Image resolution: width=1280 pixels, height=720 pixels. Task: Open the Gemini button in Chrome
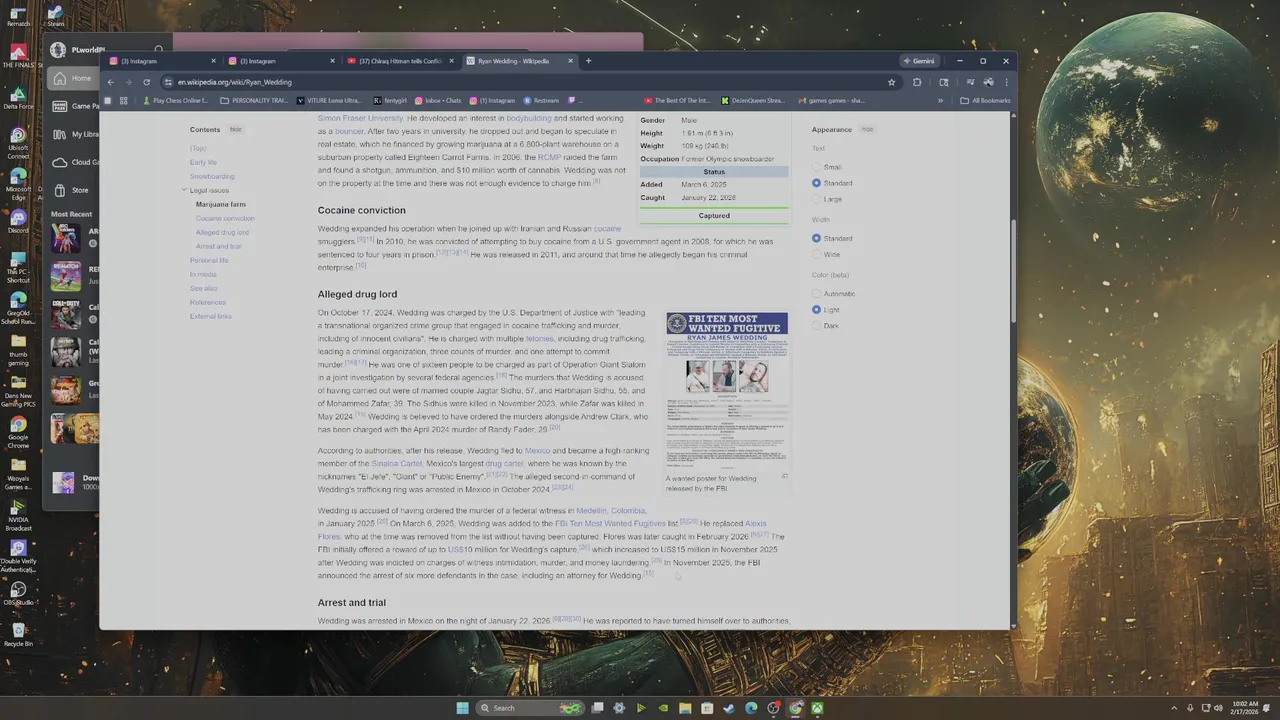pos(918,61)
